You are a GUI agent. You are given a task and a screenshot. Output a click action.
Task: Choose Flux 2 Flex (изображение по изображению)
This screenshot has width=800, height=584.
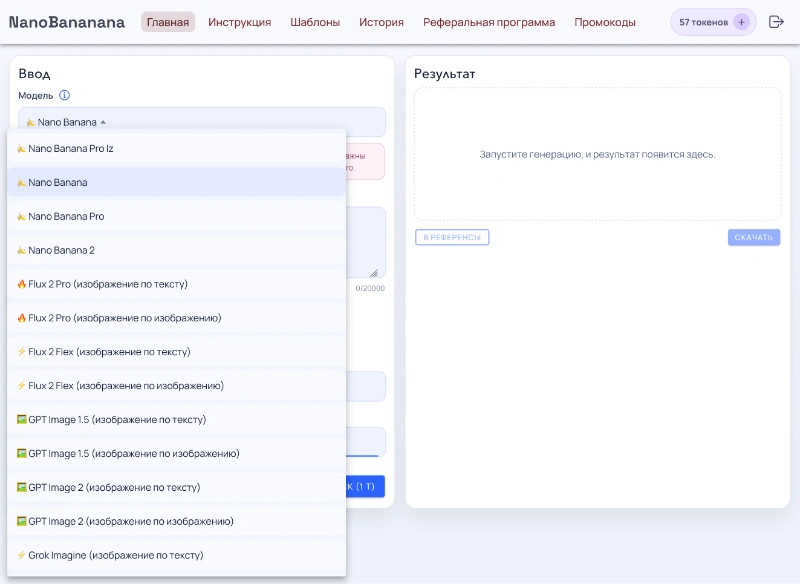(177, 386)
